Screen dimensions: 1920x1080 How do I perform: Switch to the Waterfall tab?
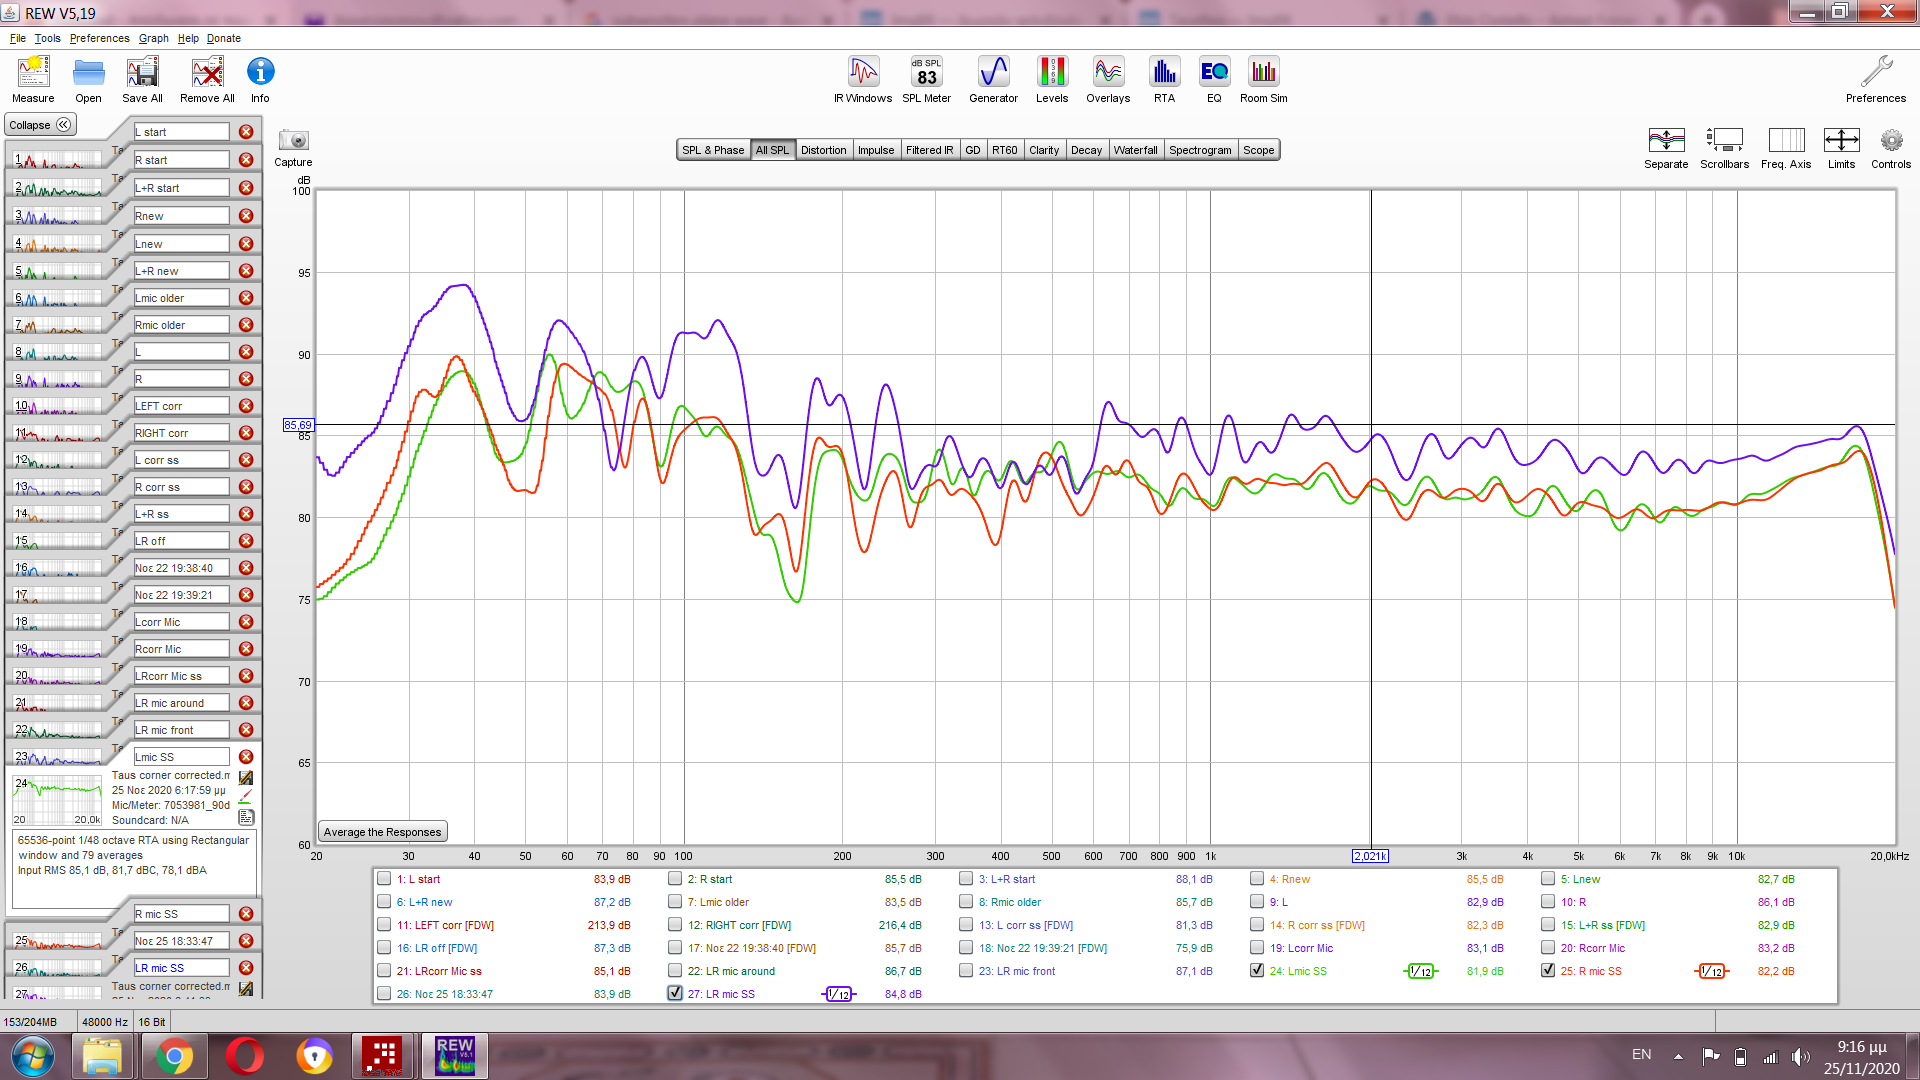1135,150
